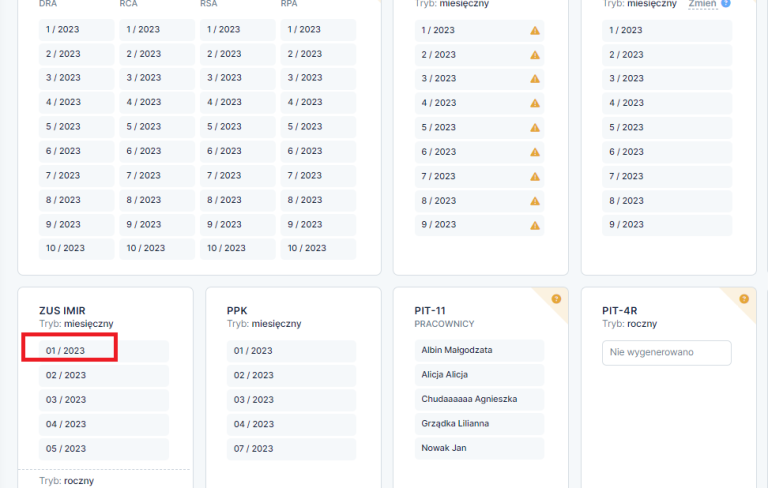Click the warning triangle beside 9 / 2023
Screen dimensions: 768x488
click(x=534, y=225)
